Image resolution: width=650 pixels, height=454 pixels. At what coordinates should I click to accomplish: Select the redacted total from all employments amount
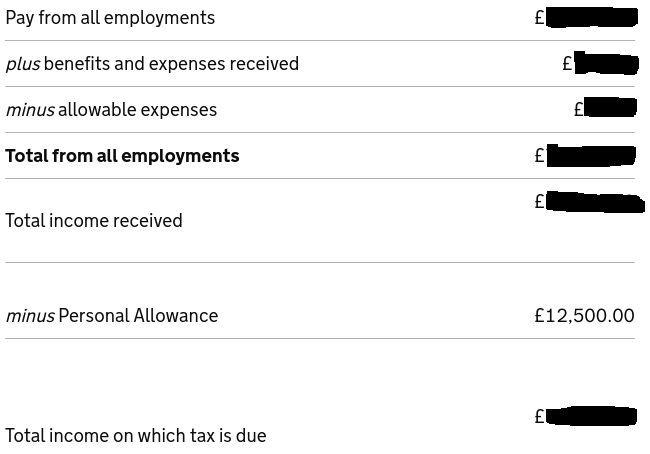[592, 155]
